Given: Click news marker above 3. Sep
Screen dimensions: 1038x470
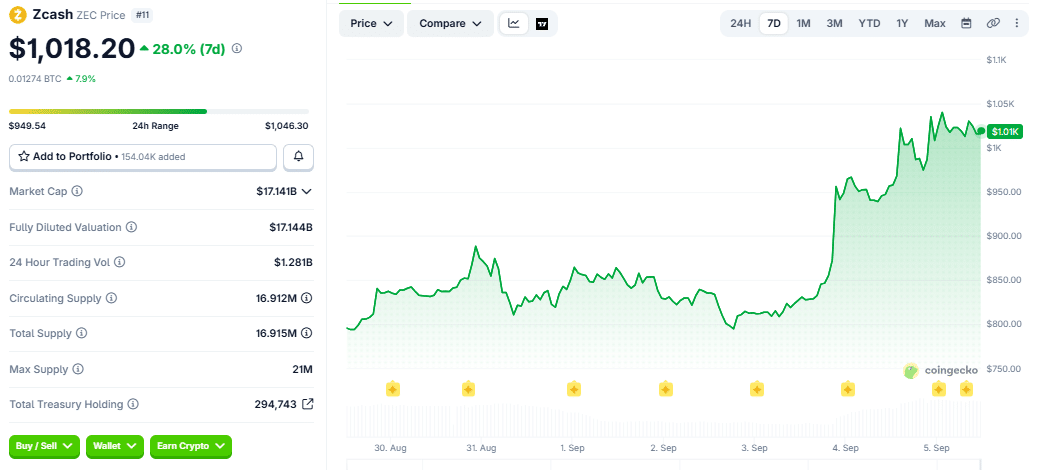Looking at the screenshot, I should [x=757, y=389].
